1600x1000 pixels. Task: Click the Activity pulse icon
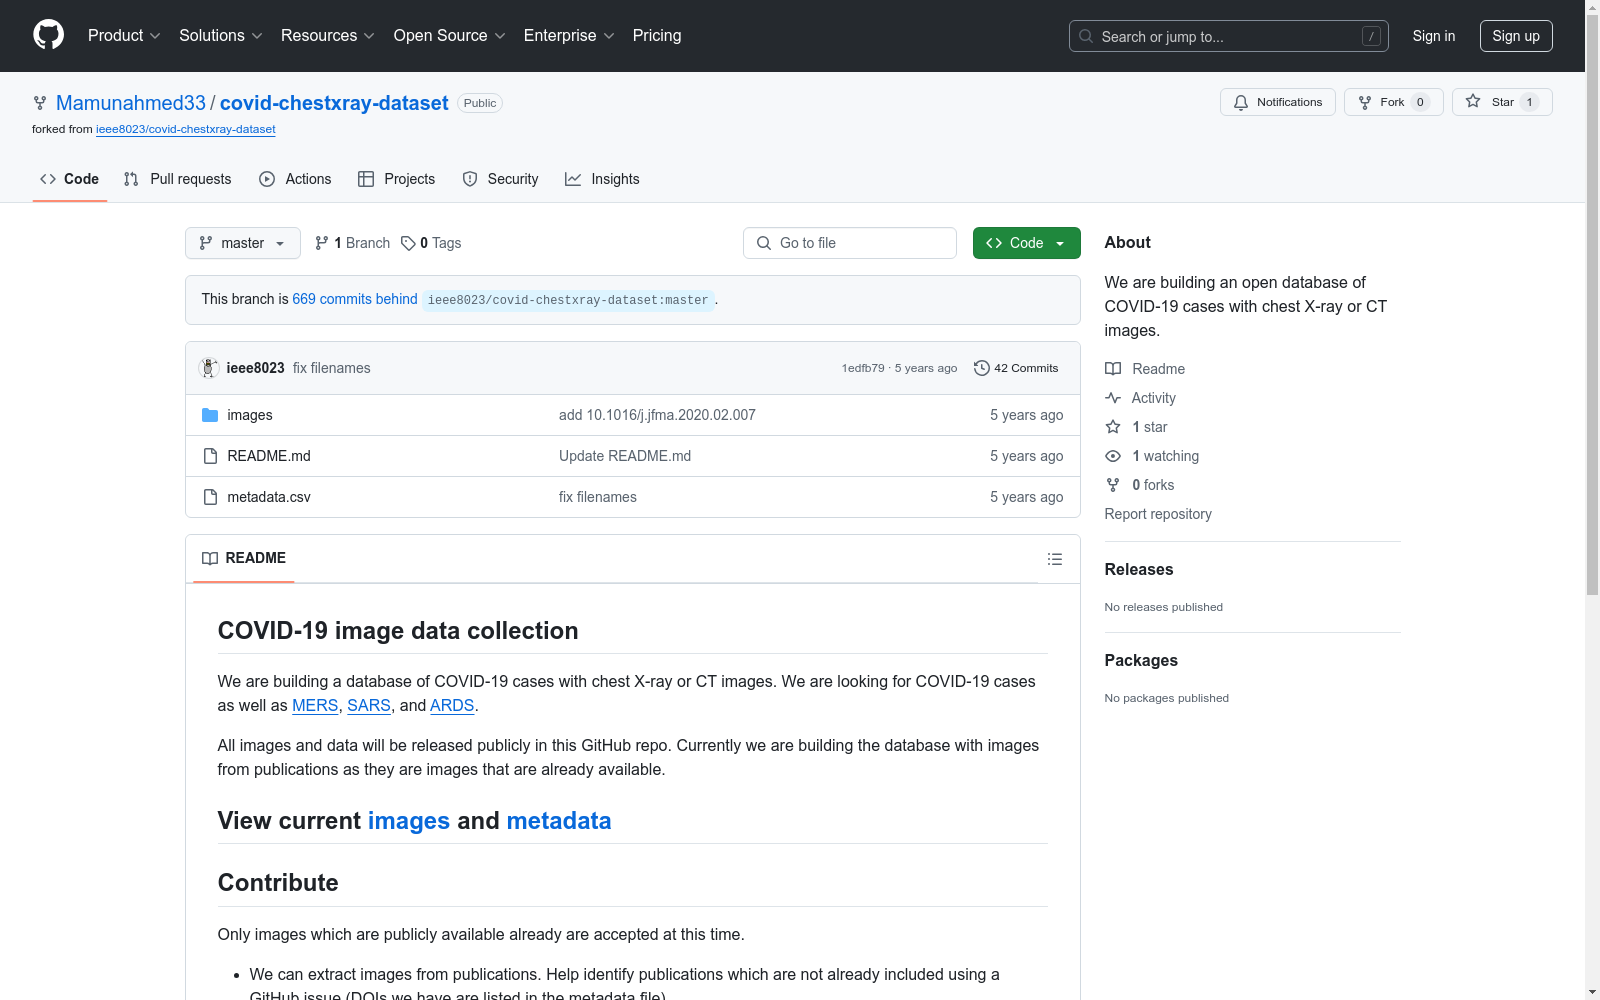click(x=1113, y=398)
